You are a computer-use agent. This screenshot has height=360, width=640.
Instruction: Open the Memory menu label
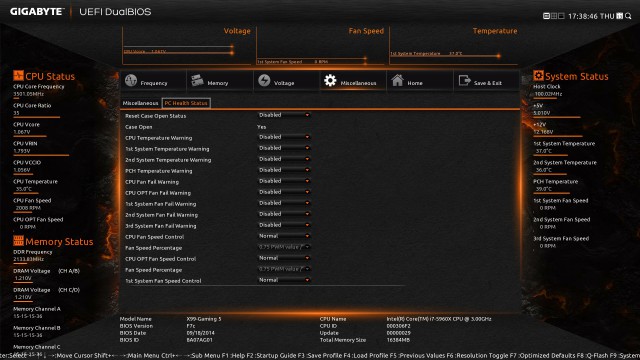pos(218,83)
